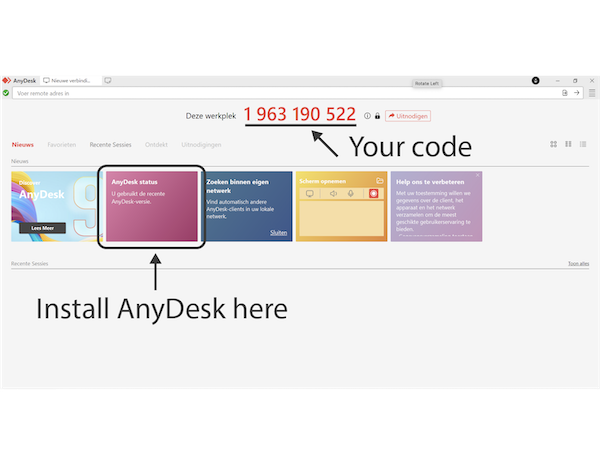The height and width of the screenshot is (465, 600).
Task: Click the workplace ID 1 963 190 522
Action: (x=300, y=114)
